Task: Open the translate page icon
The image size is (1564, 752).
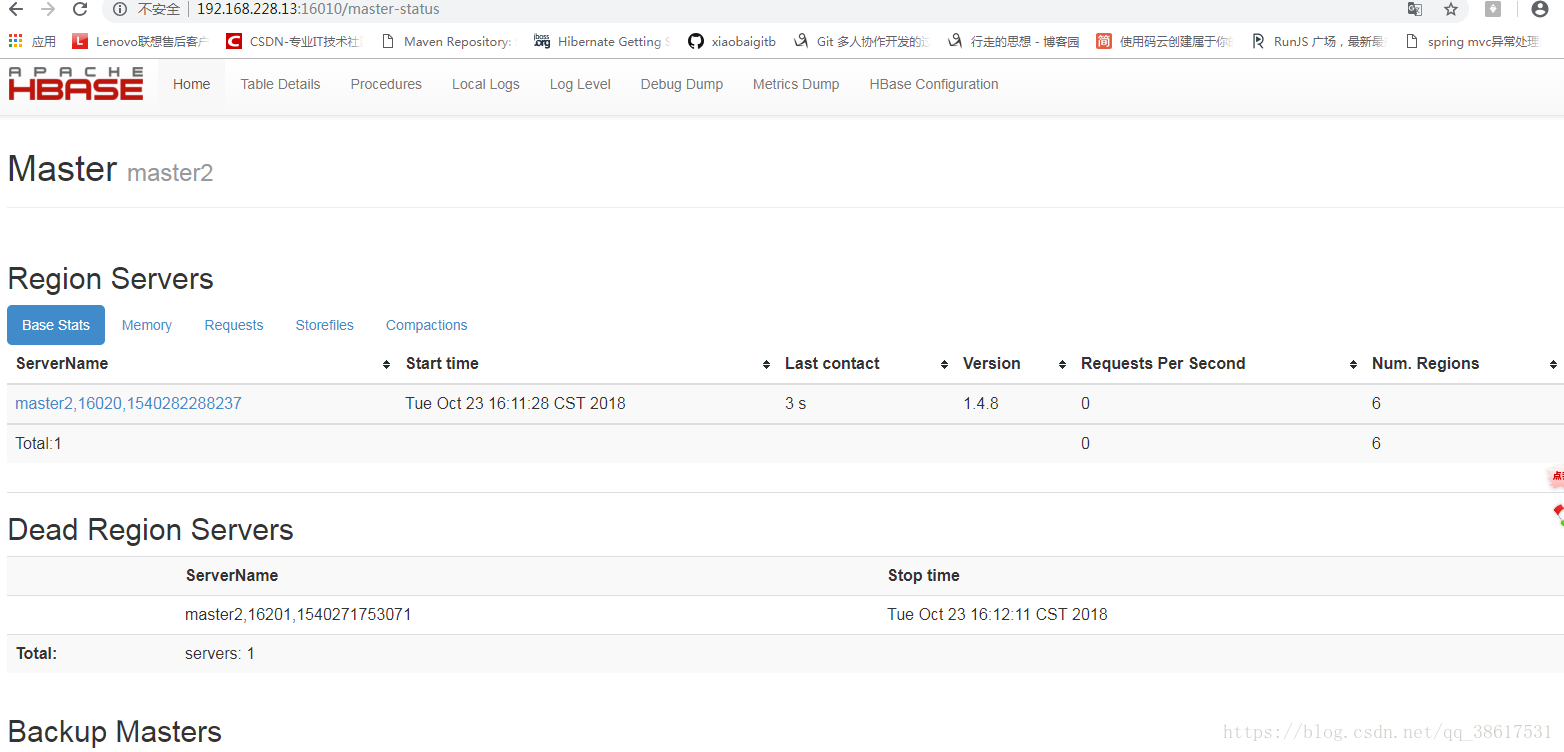Action: pos(1415,9)
